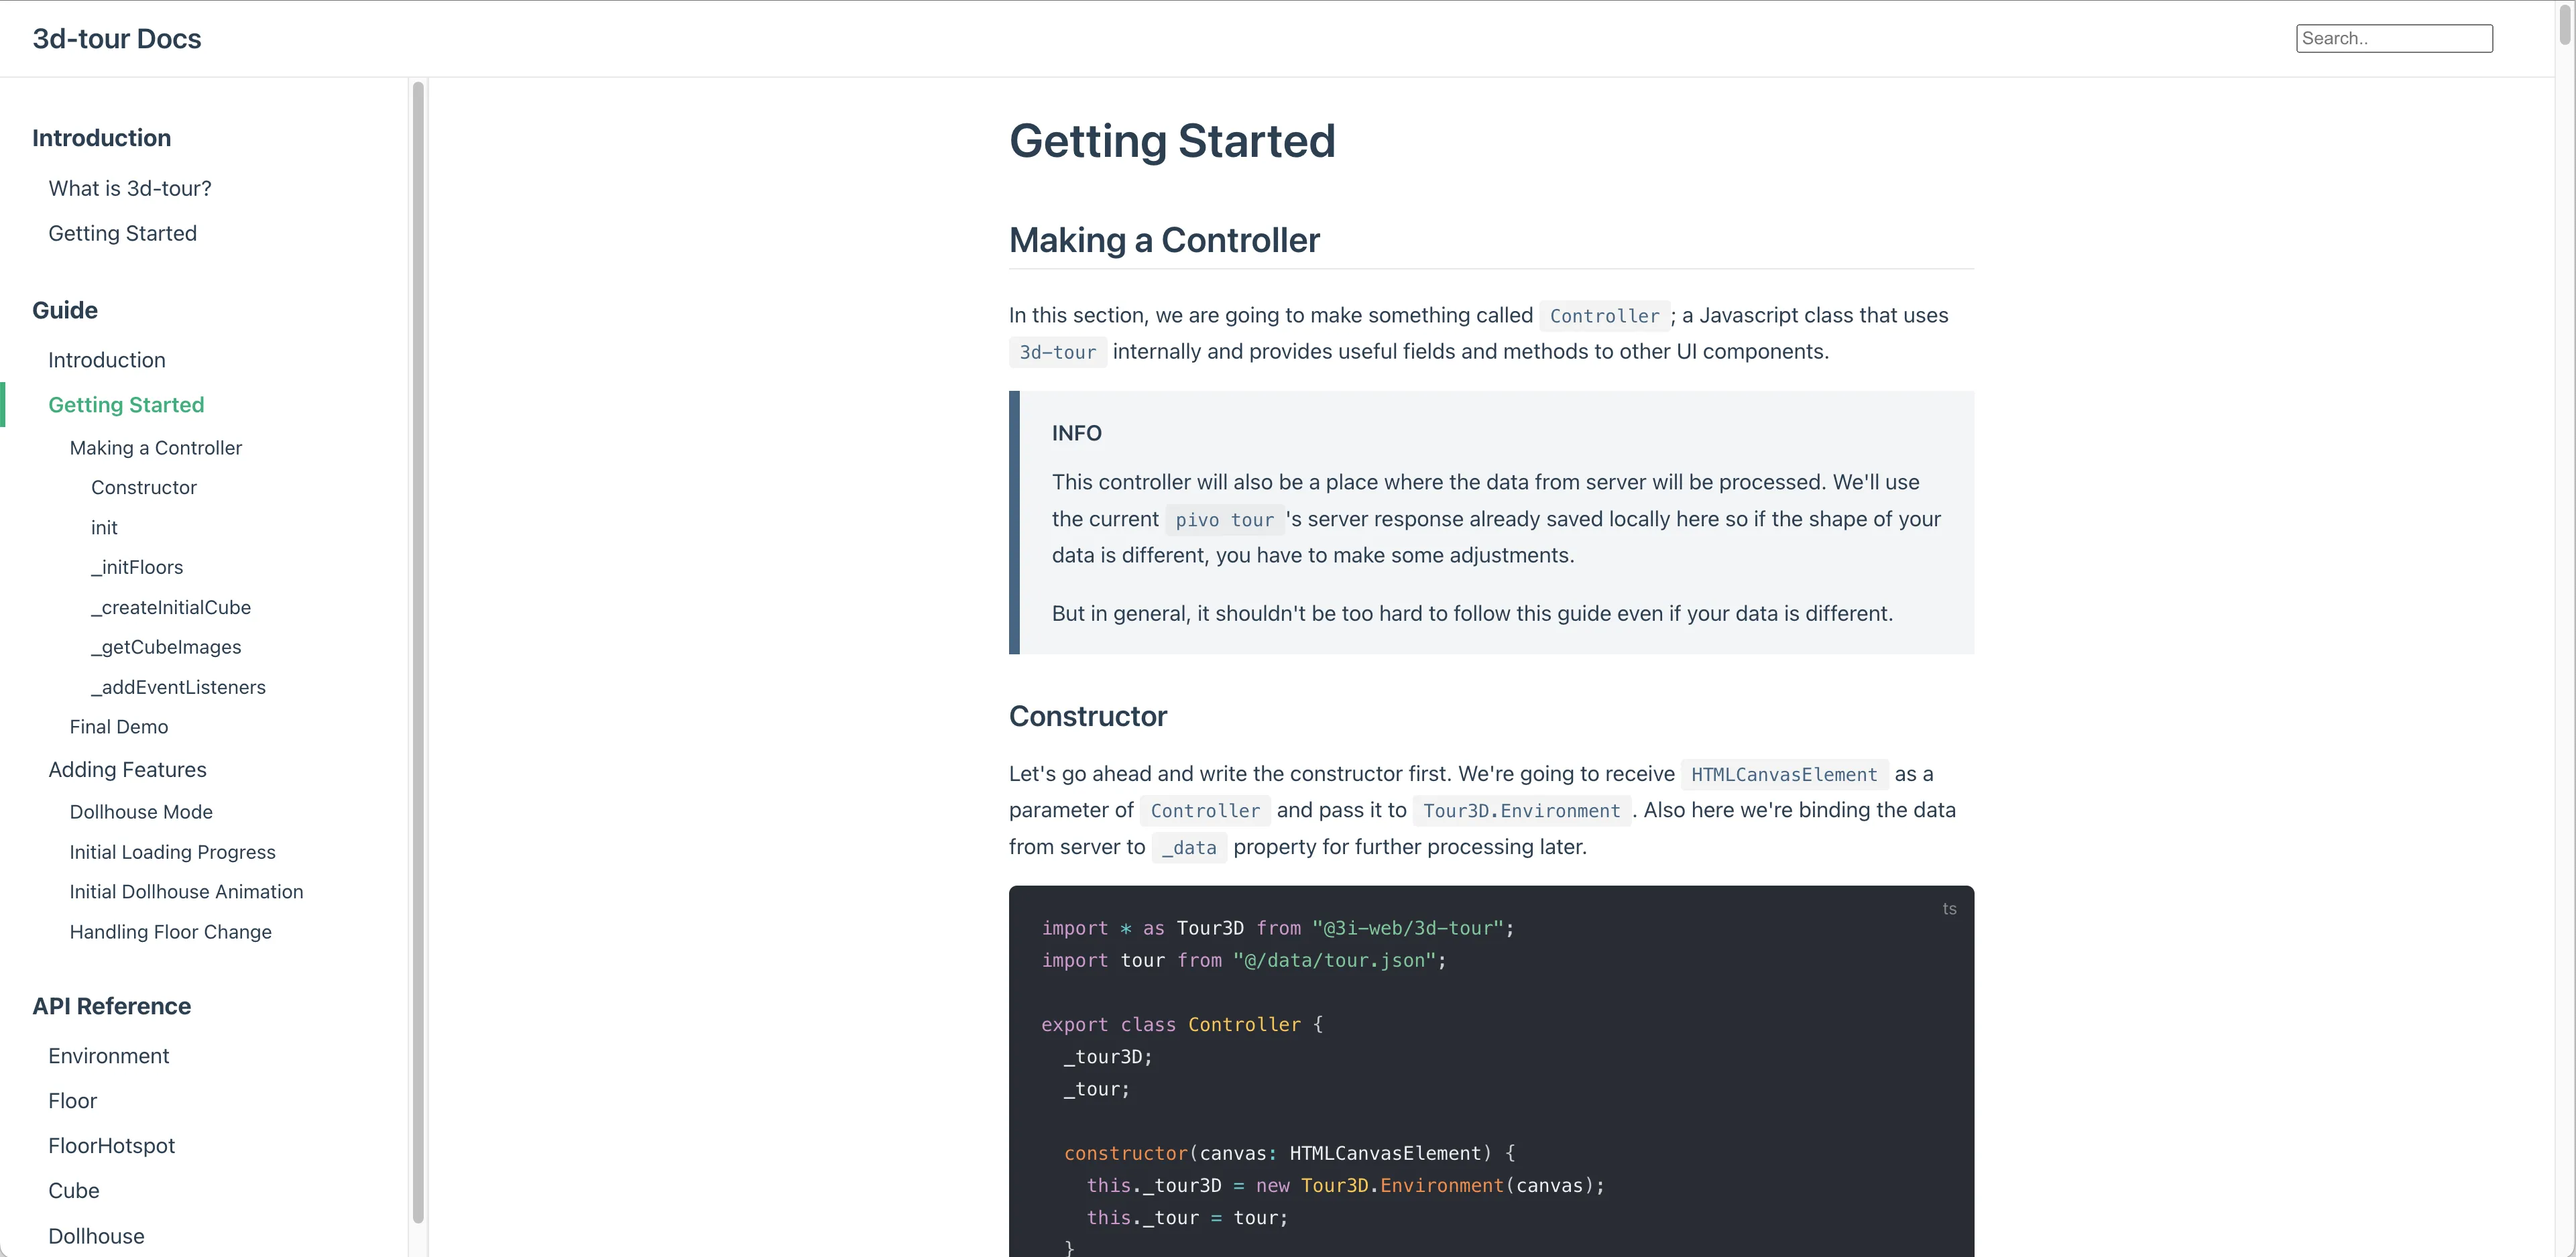
Task: Open the Final Demo section link
Action: (119, 727)
